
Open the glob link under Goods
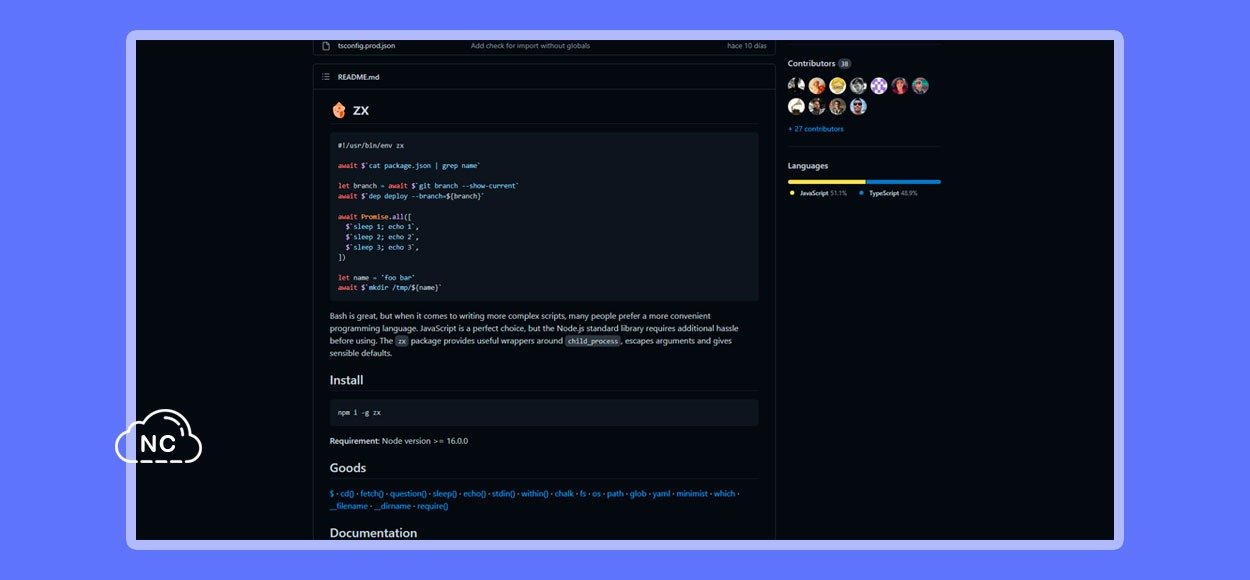tap(638, 493)
